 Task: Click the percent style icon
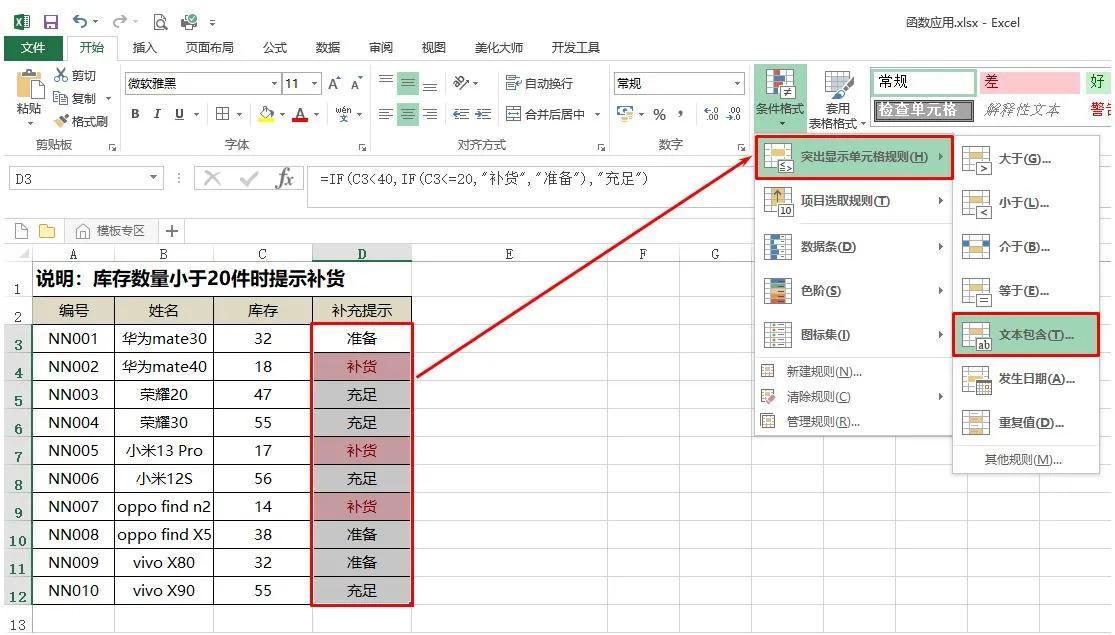click(x=659, y=114)
